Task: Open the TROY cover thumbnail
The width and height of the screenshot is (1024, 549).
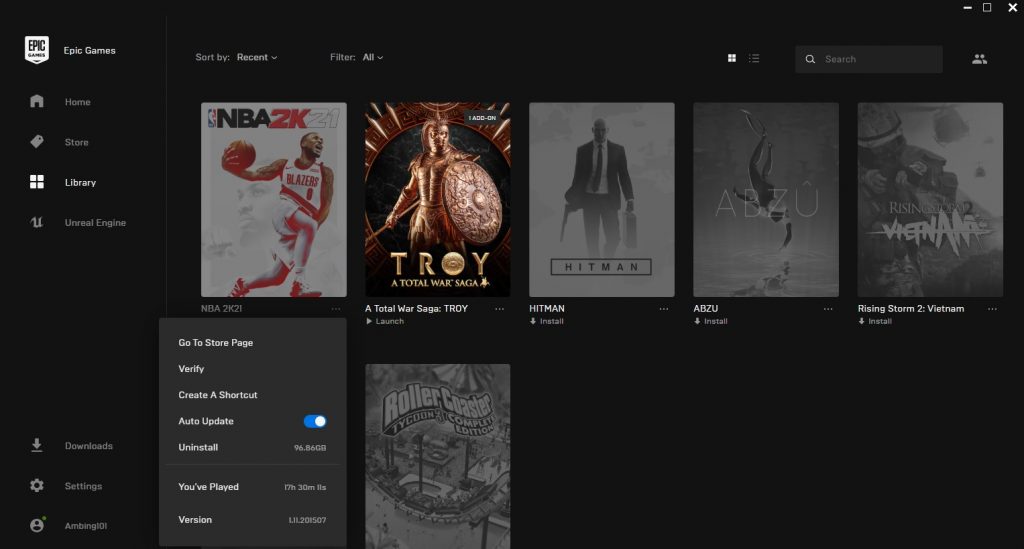Action: 438,200
